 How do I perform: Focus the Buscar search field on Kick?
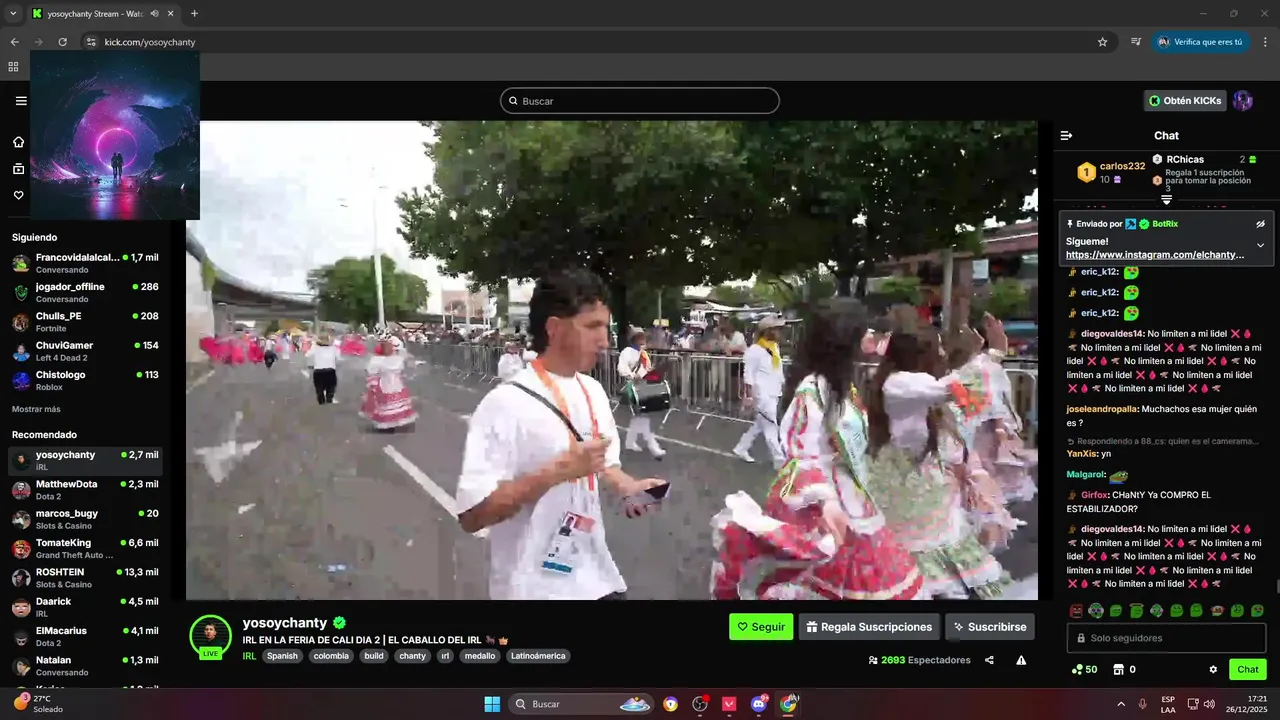[640, 101]
